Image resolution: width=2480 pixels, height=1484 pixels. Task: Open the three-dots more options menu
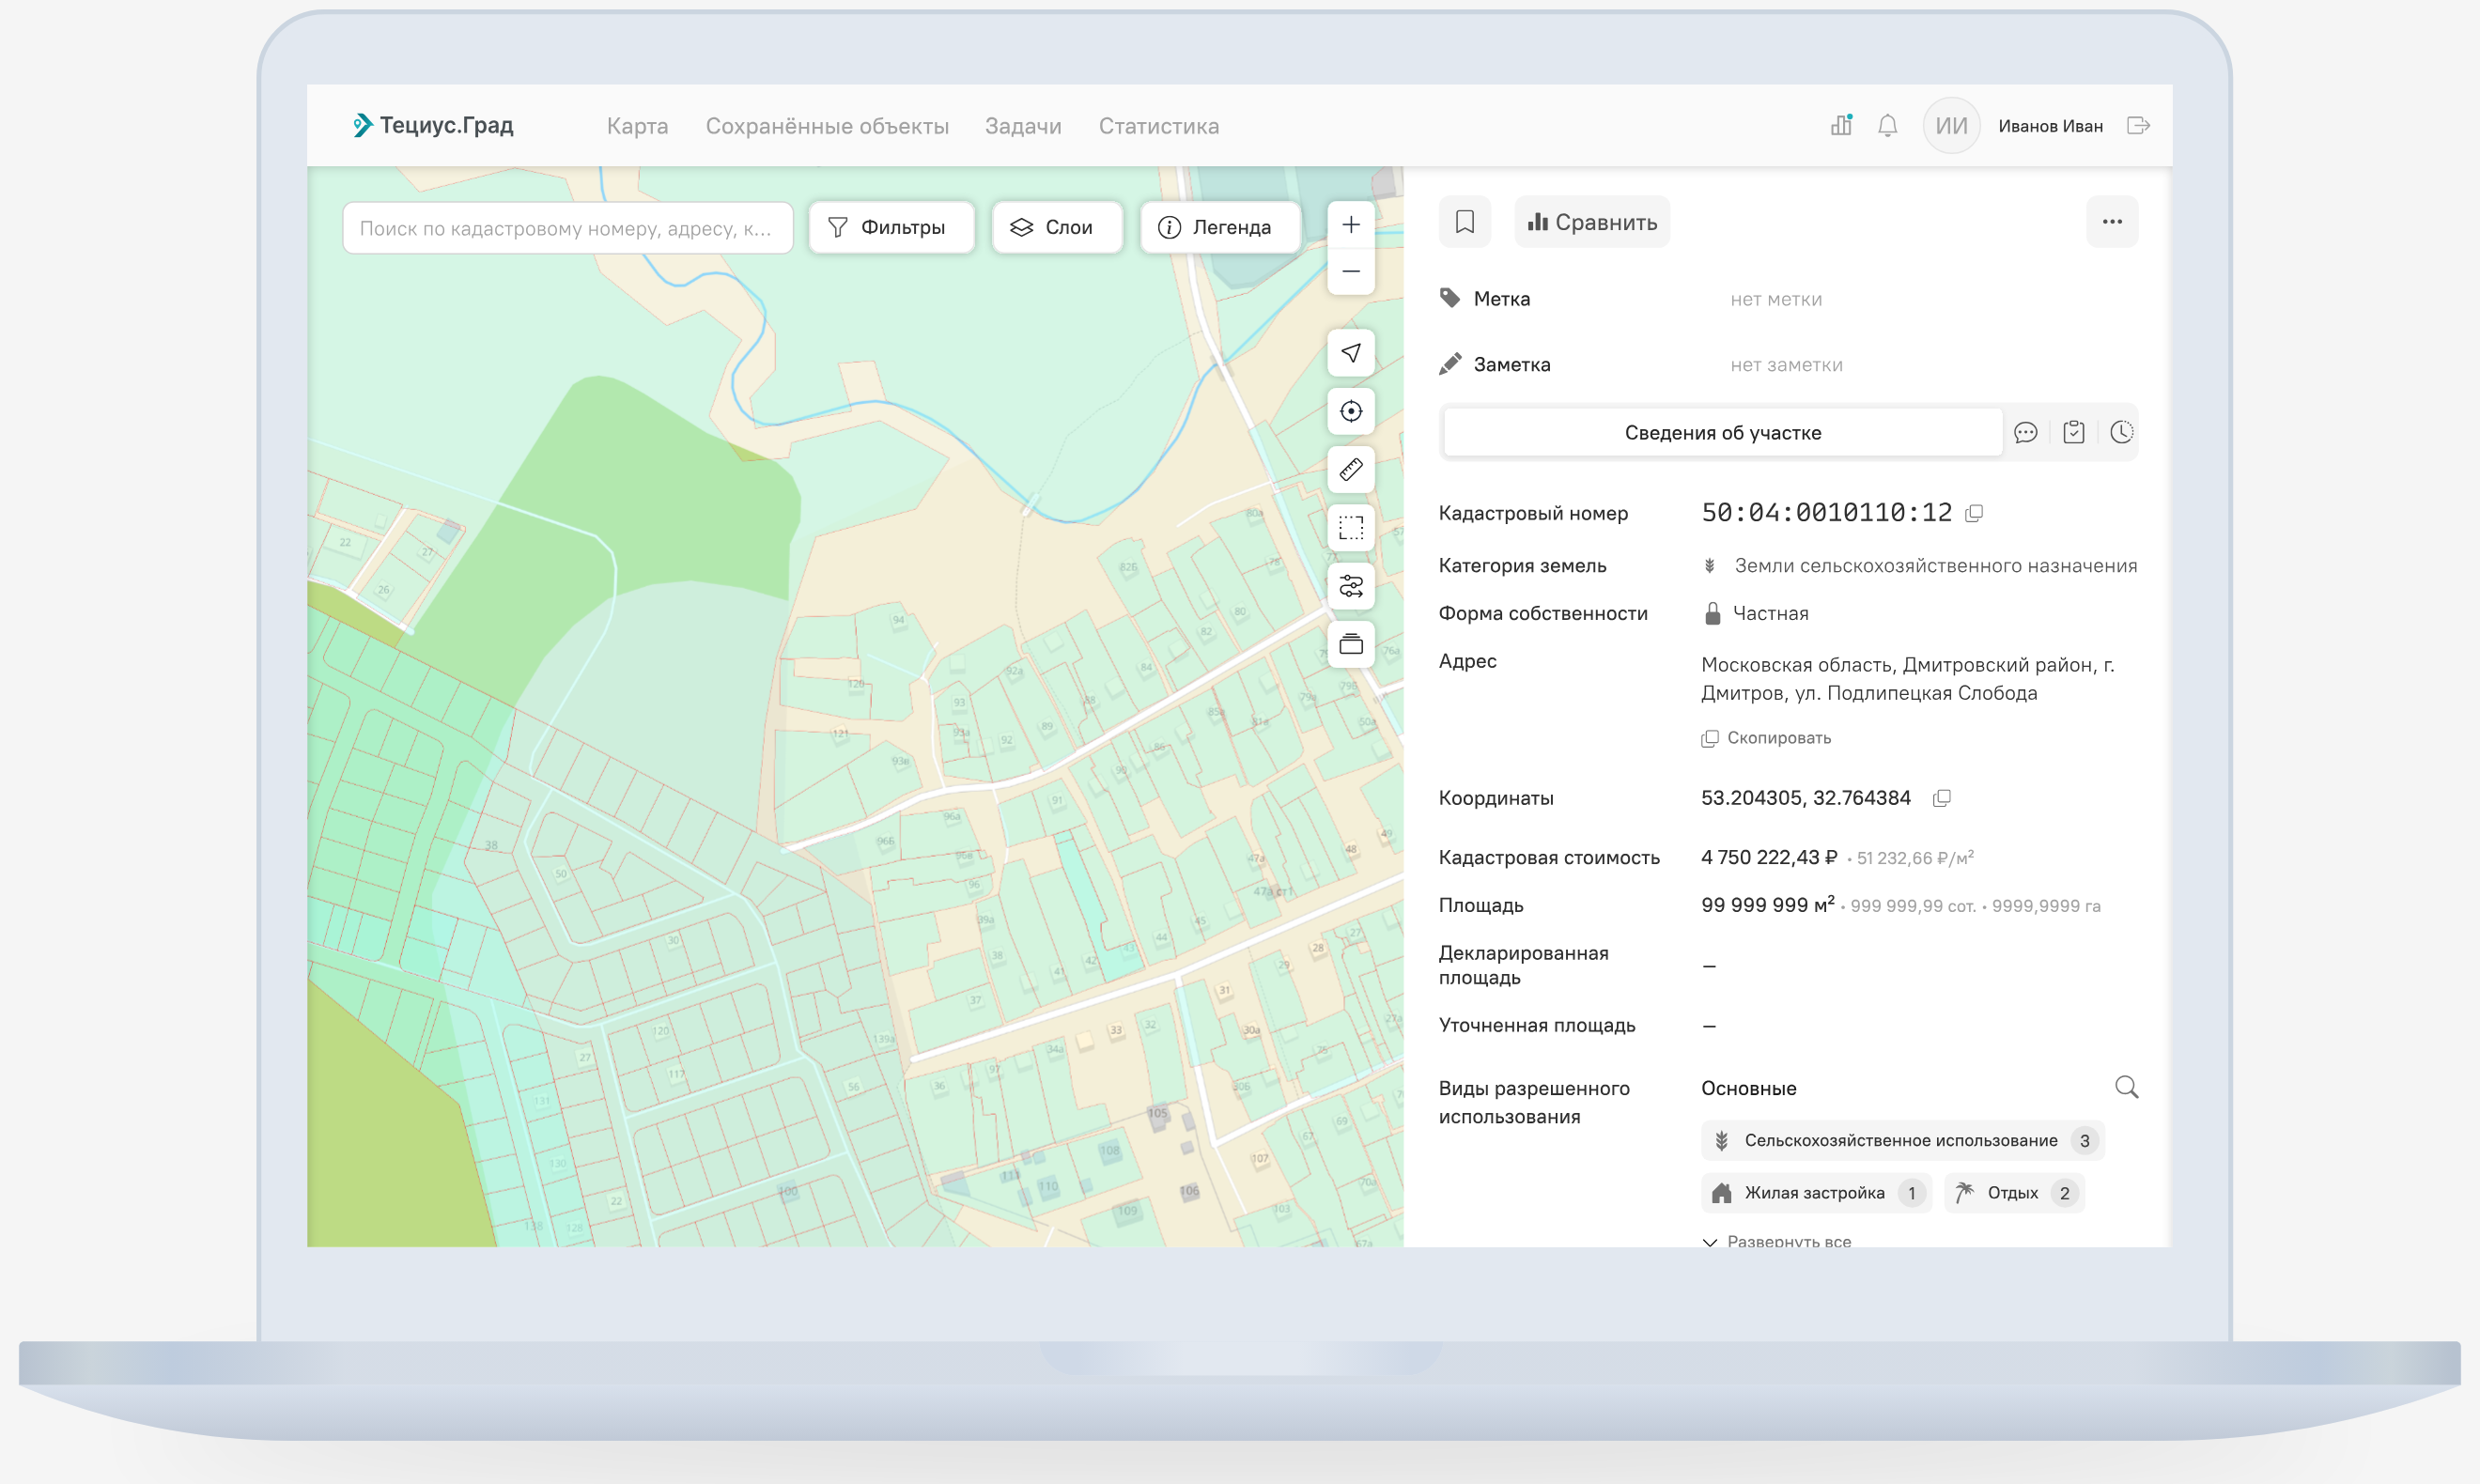2112,222
